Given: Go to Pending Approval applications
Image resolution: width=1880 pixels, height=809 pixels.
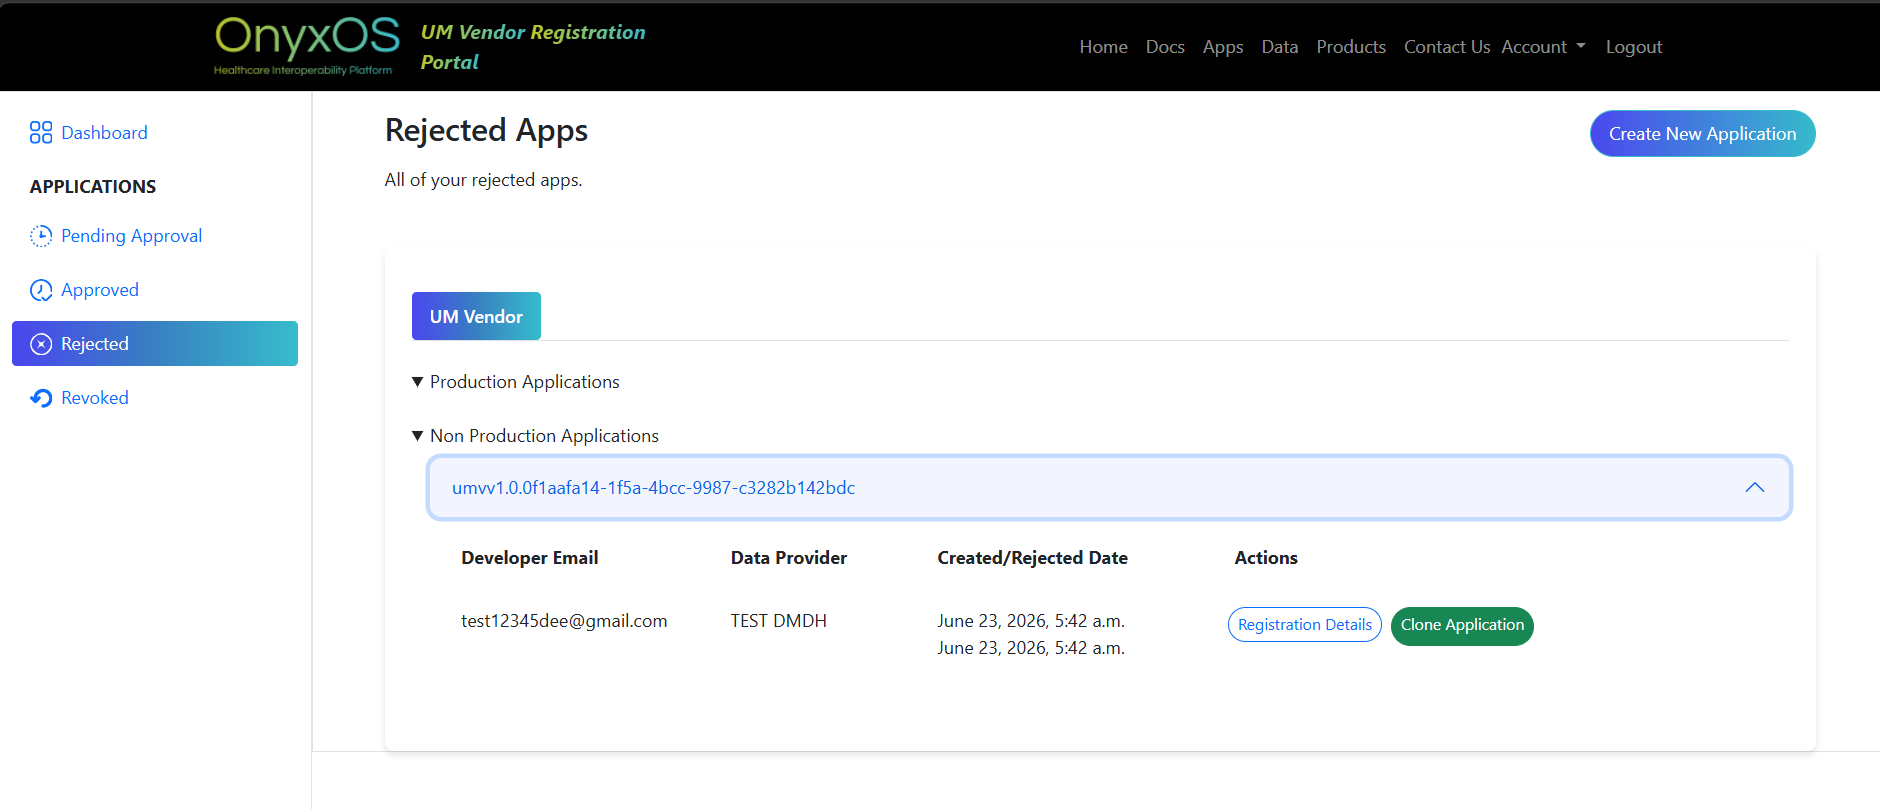Looking at the screenshot, I should 131,236.
